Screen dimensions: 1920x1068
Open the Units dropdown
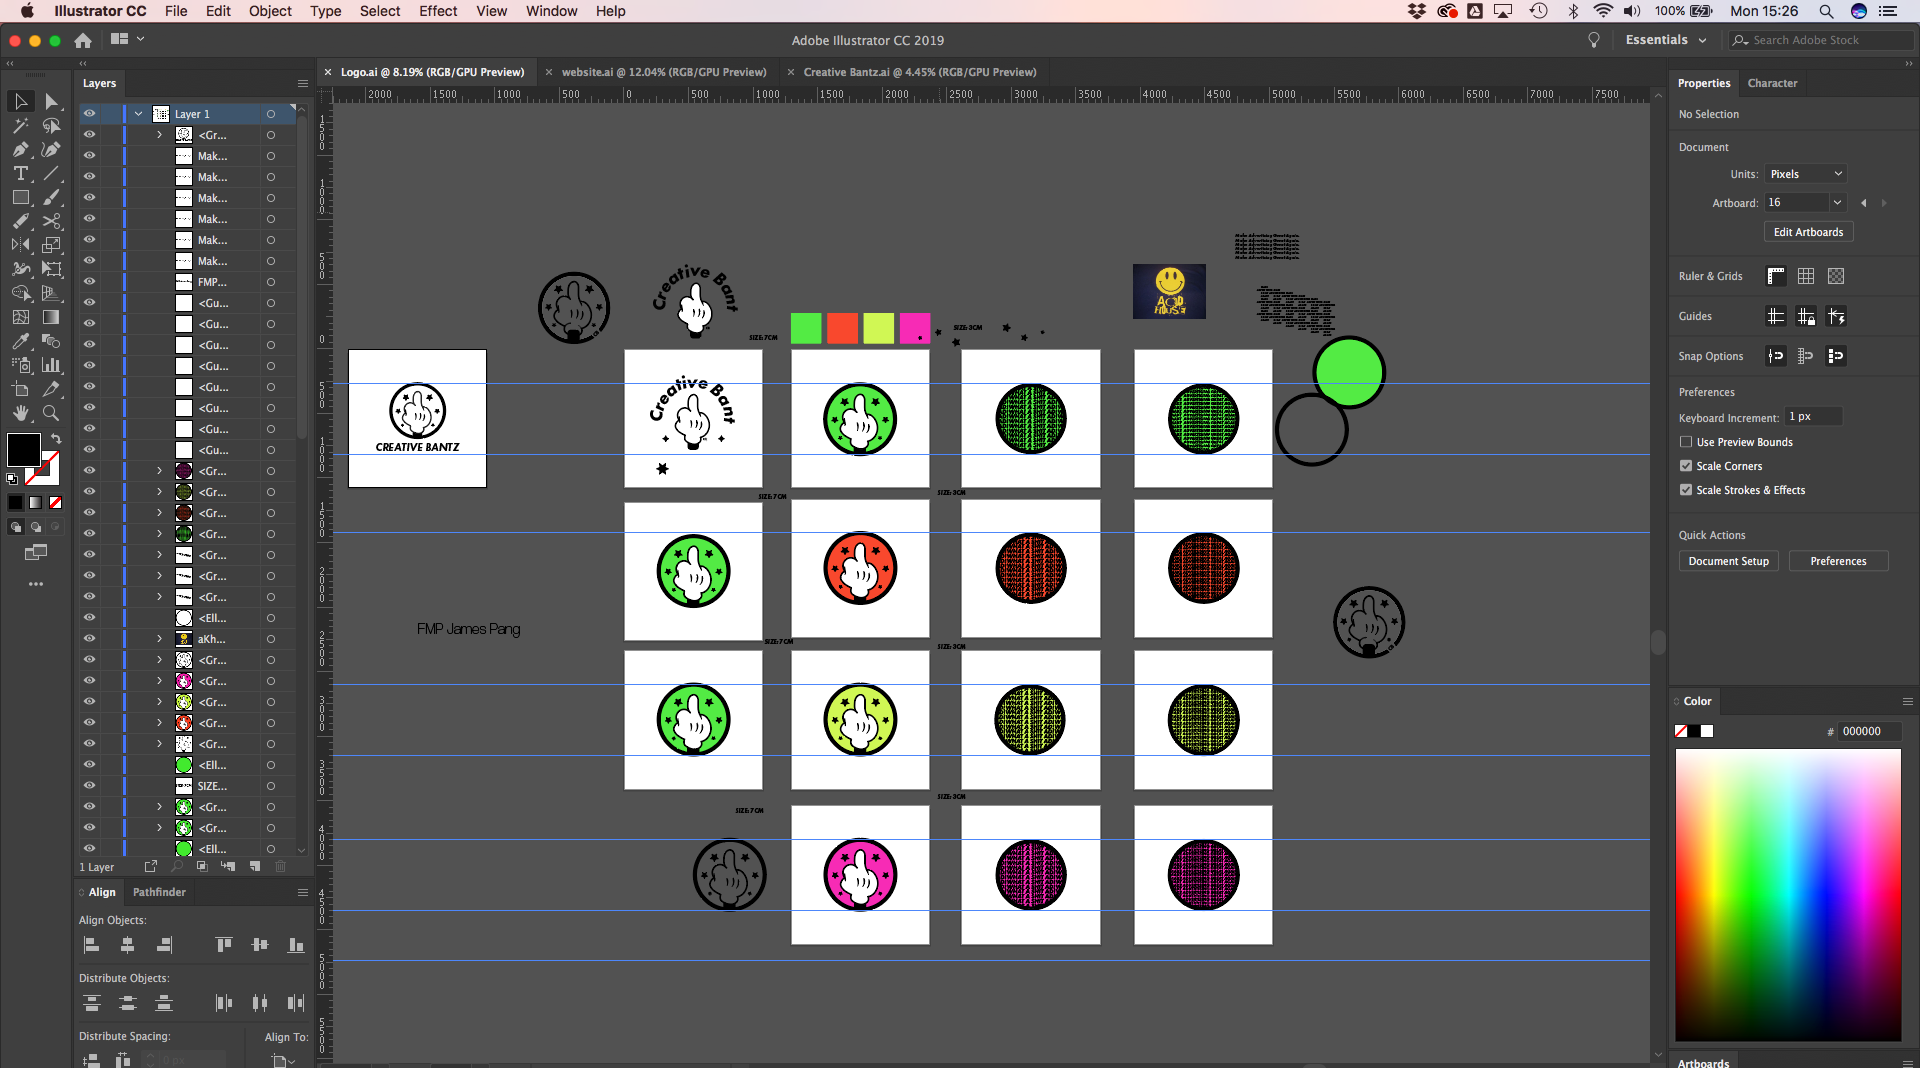1805,174
